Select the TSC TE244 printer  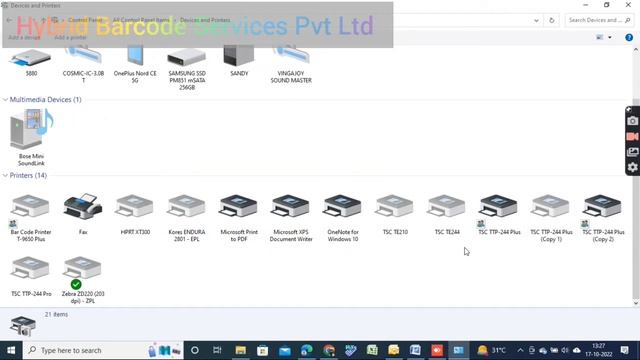click(447, 215)
